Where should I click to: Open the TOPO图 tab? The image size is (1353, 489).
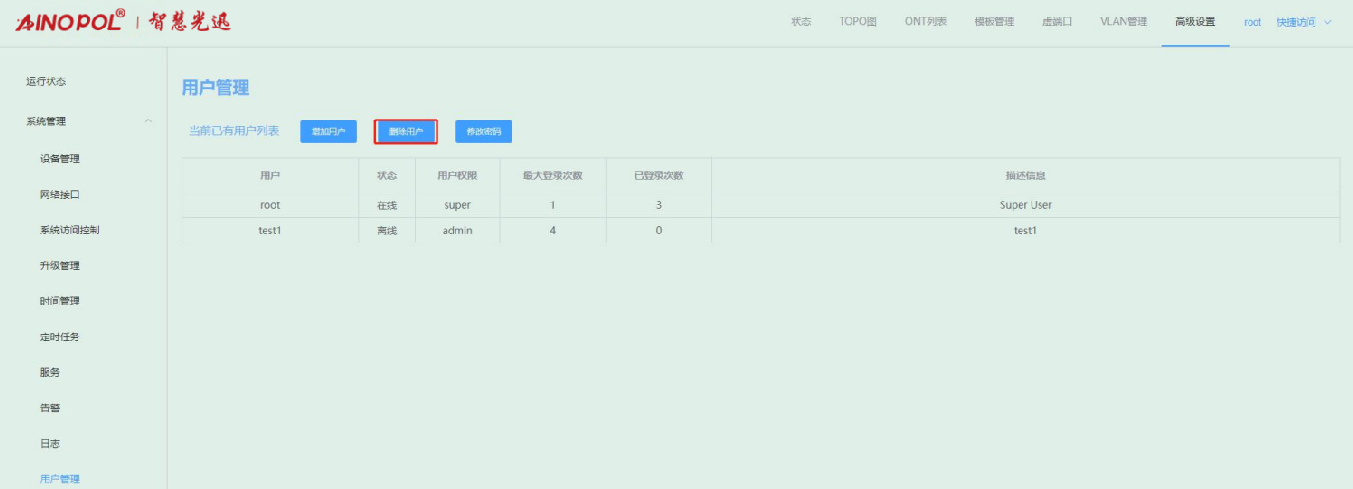click(858, 22)
